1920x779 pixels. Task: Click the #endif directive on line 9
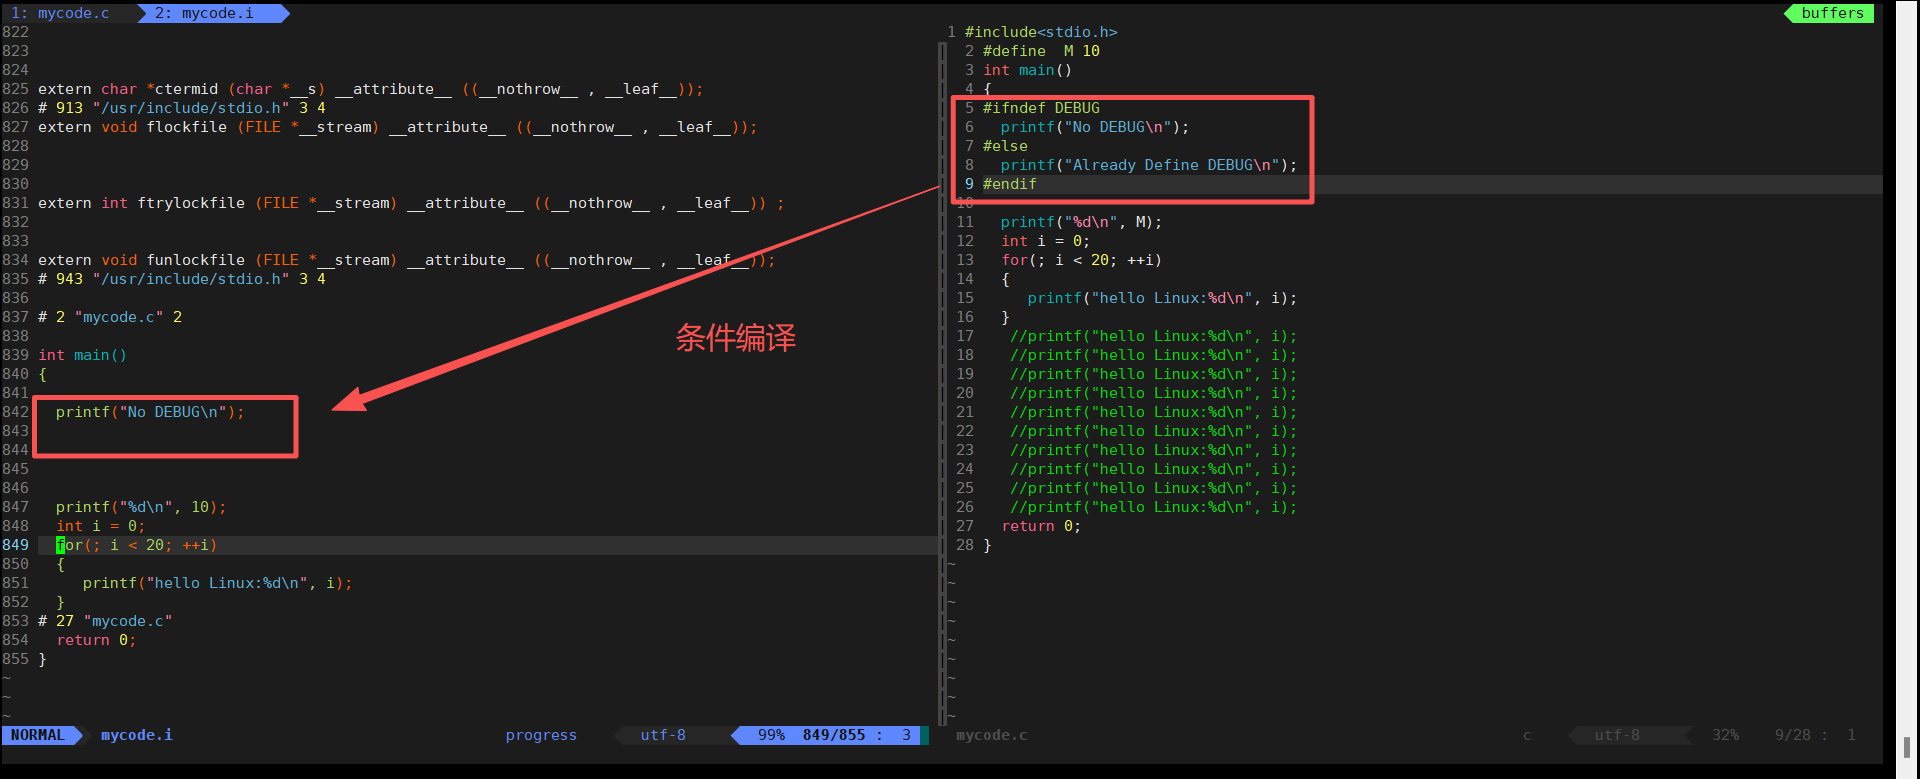(1009, 184)
